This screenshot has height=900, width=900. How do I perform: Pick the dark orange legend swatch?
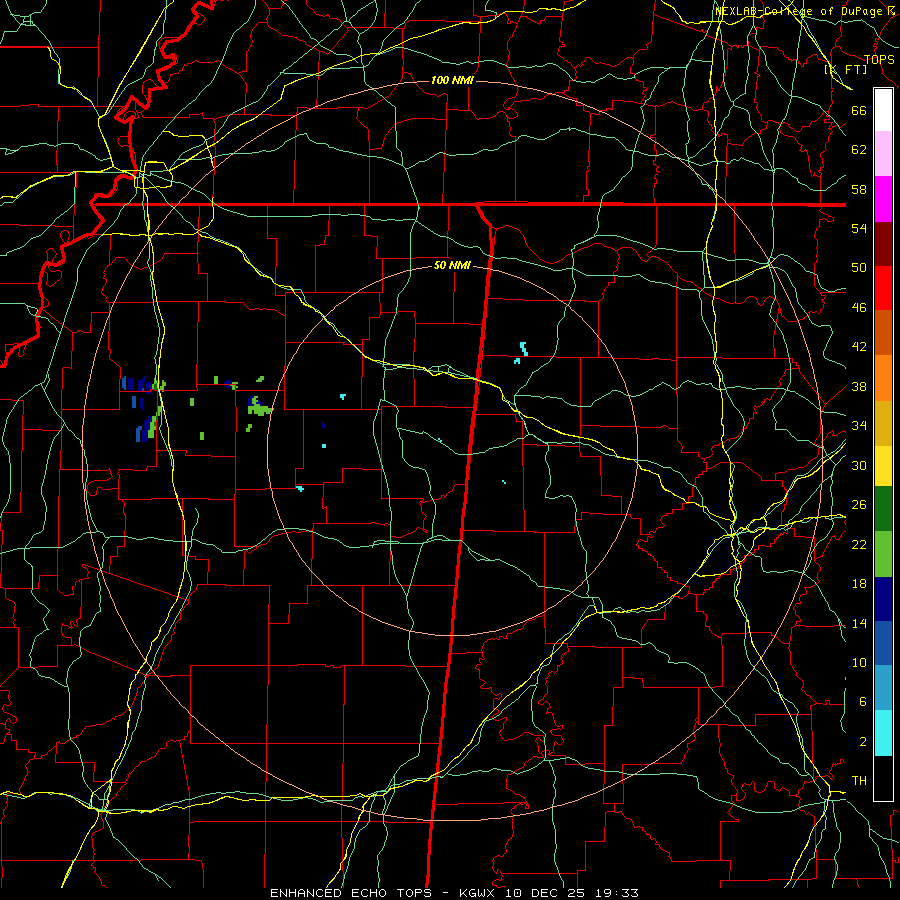(x=883, y=333)
